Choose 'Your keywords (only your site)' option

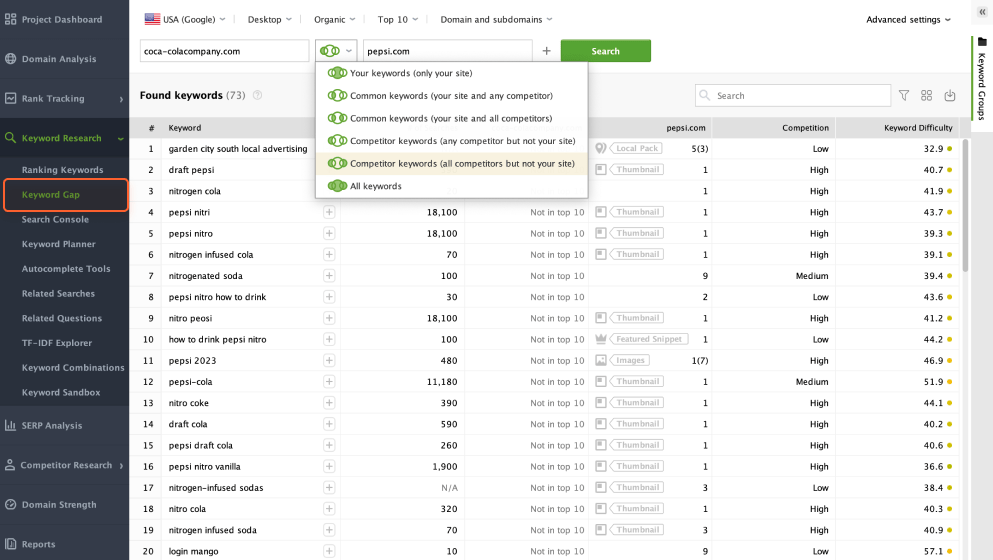410,73
